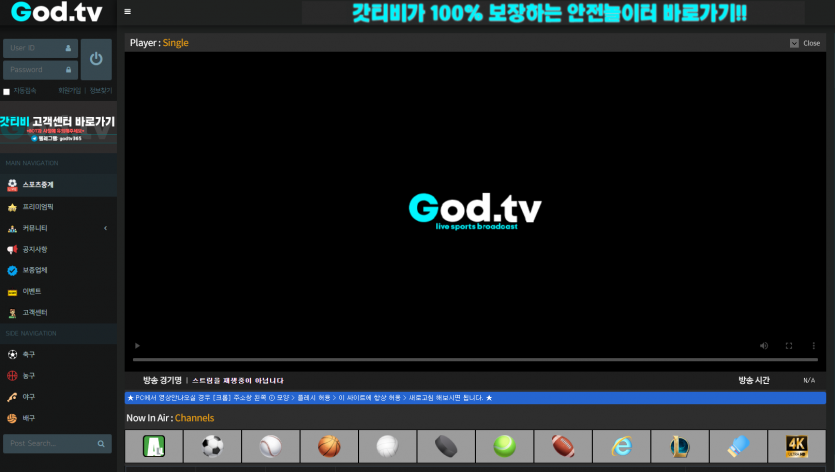Viewport: 835px width, 472px height.
Task: Click the search magnifier icon
Action: tap(101, 443)
